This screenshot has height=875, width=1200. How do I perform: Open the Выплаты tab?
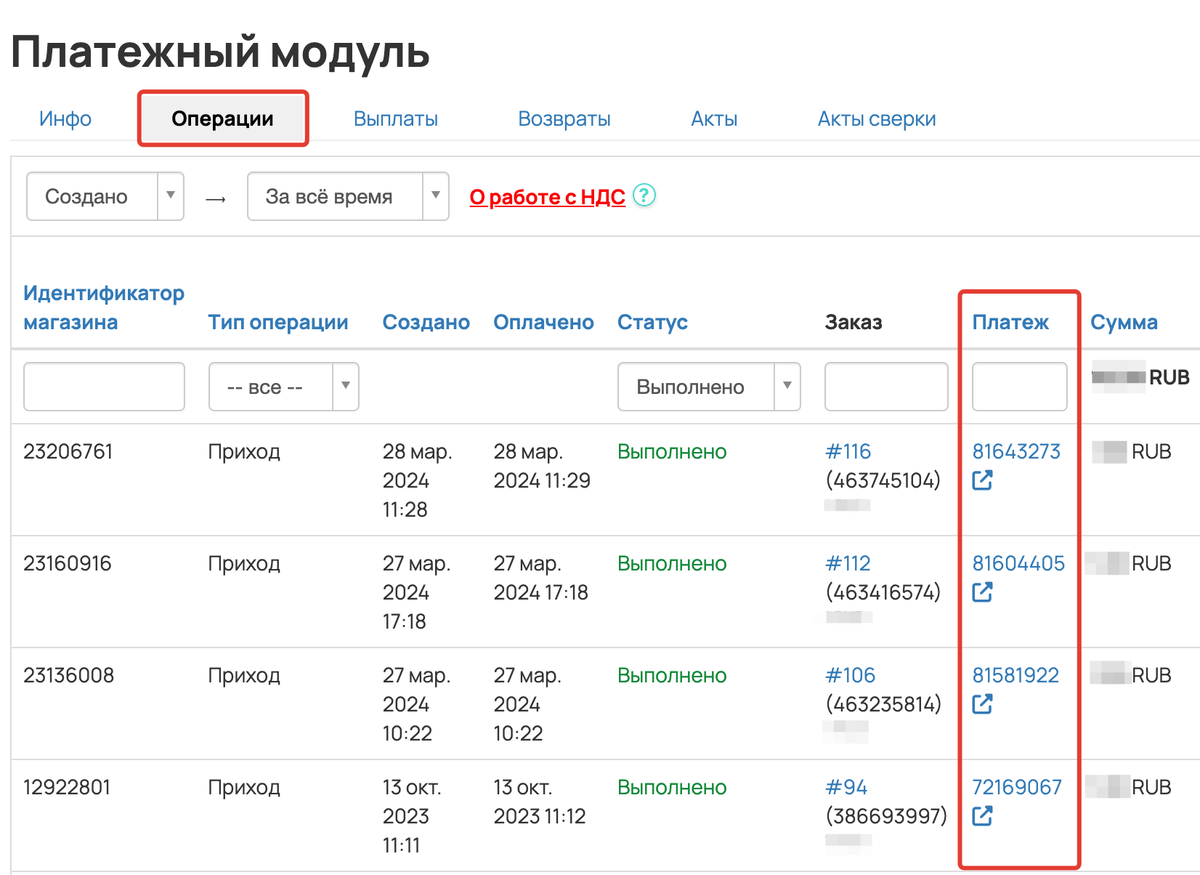coord(396,119)
